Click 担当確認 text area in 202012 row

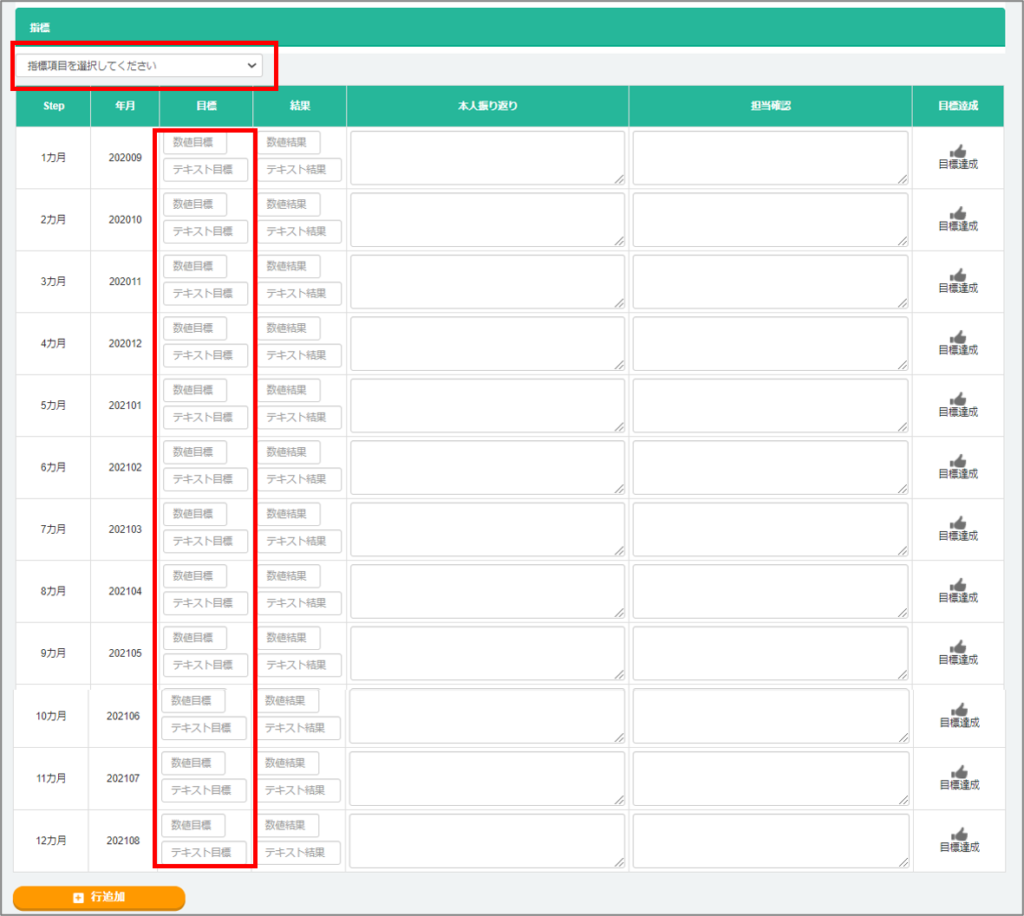coord(770,344)
